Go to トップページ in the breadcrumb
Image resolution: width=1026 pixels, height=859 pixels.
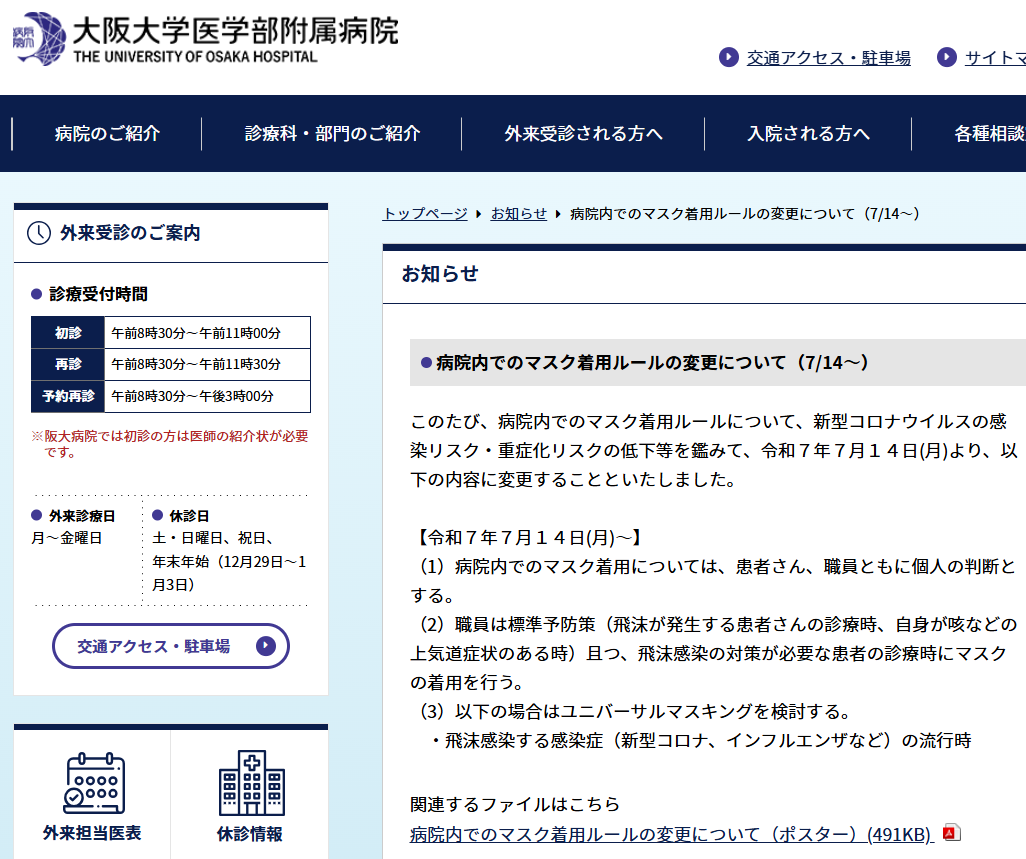coord(425,214)
